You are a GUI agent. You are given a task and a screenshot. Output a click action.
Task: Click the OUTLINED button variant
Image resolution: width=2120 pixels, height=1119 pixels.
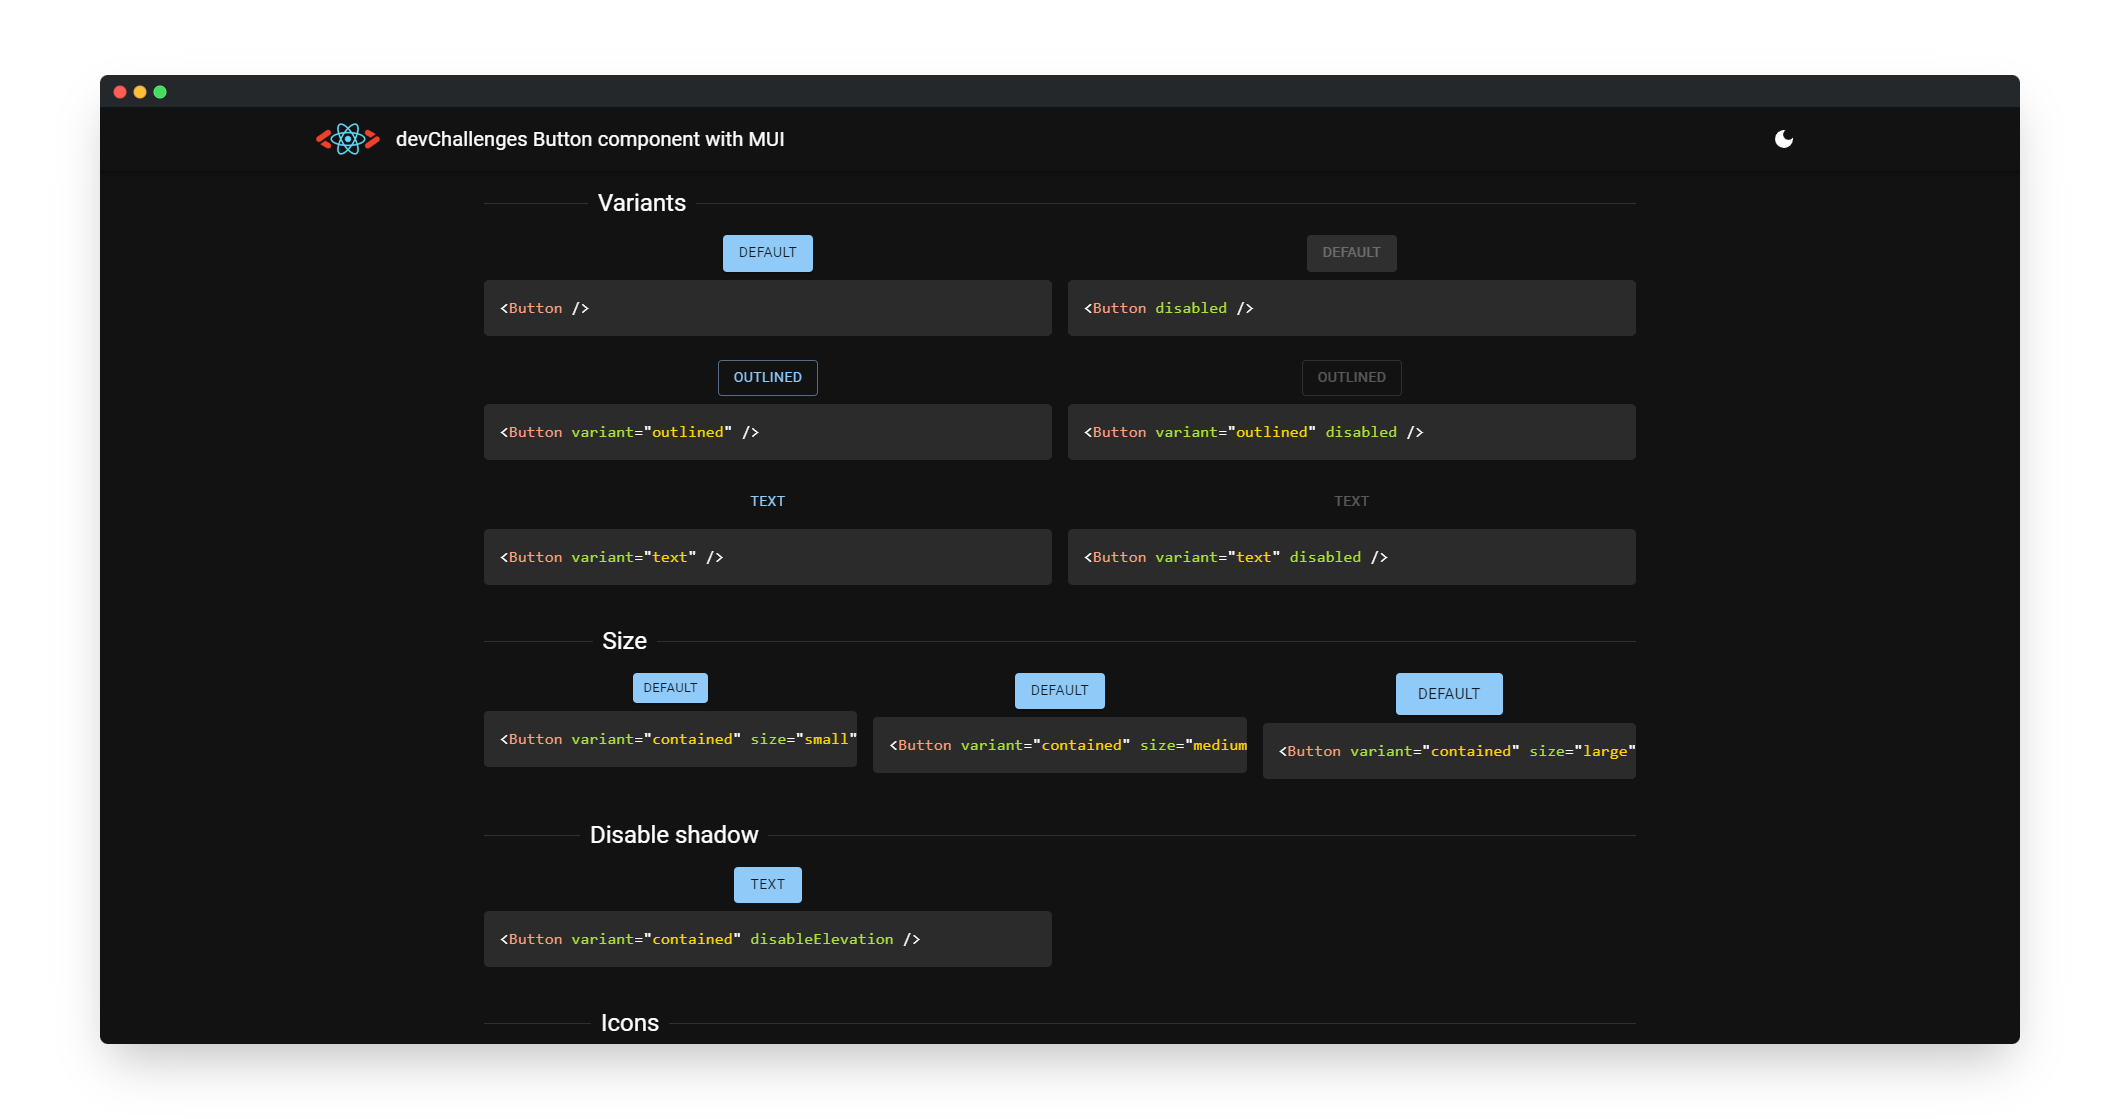coord(767,377)
